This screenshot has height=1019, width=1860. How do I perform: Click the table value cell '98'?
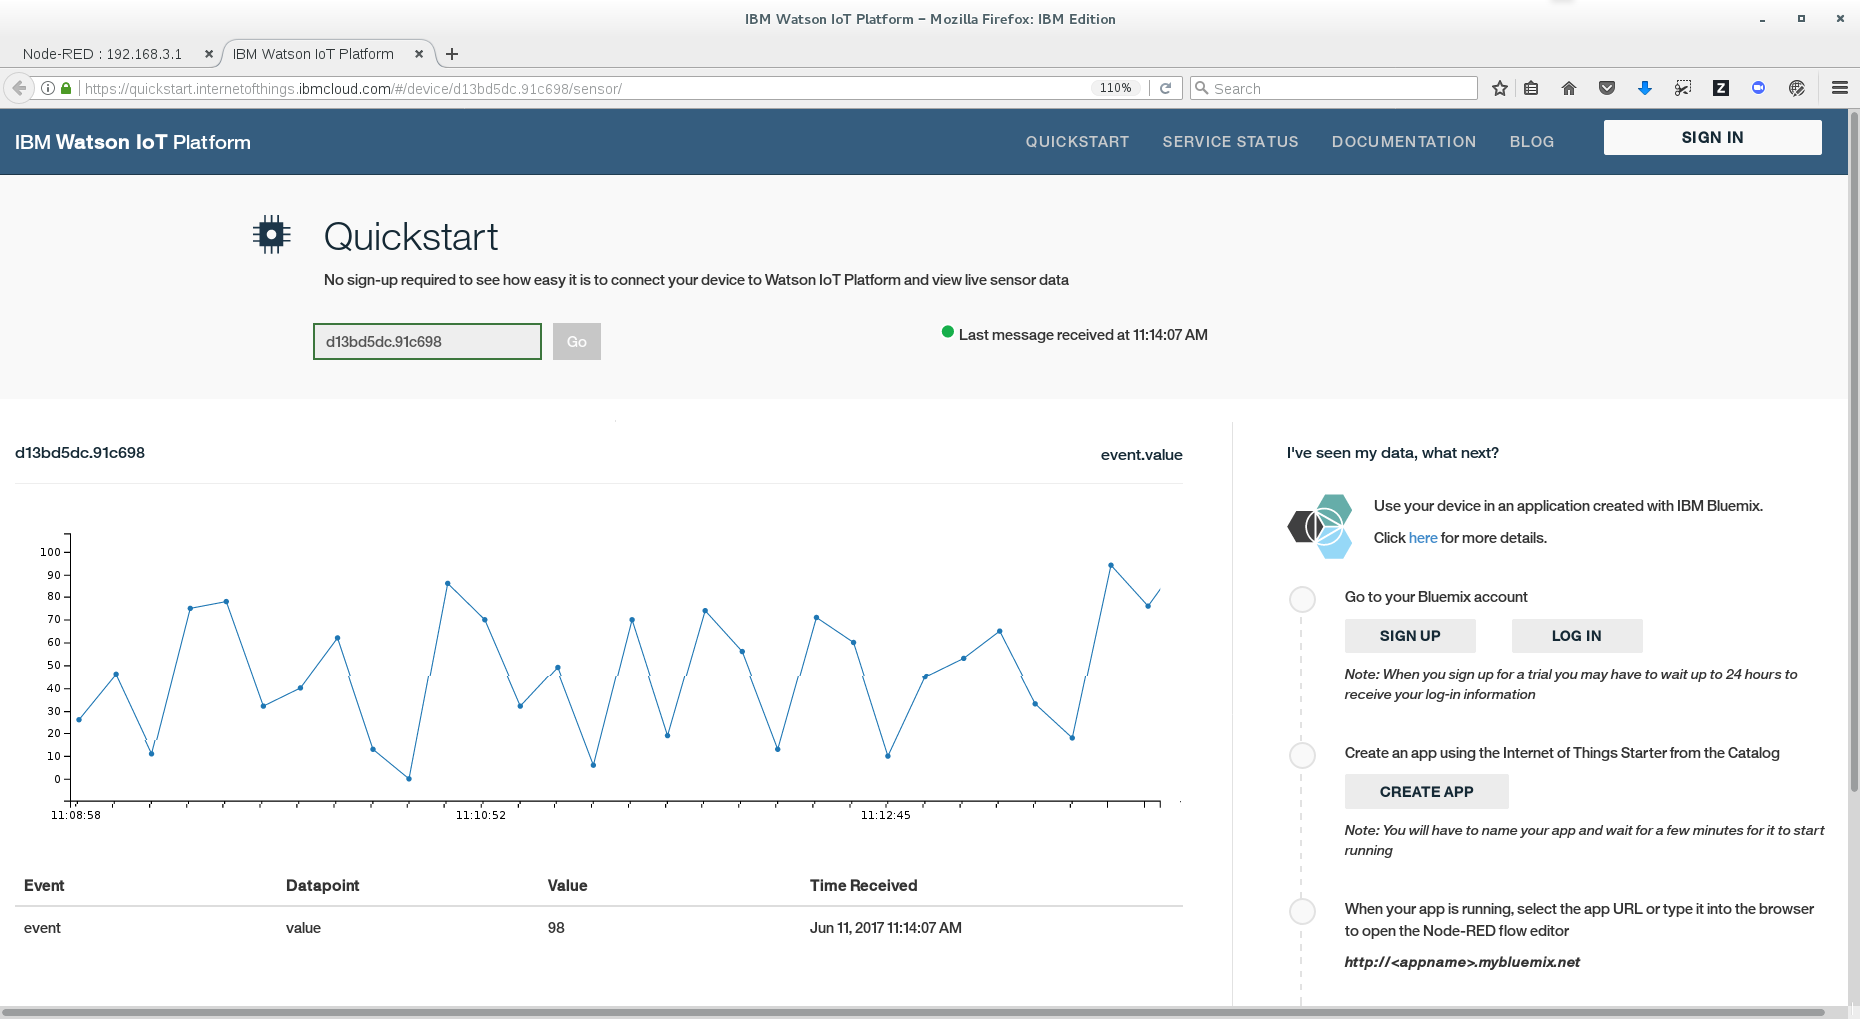point(556,928)
